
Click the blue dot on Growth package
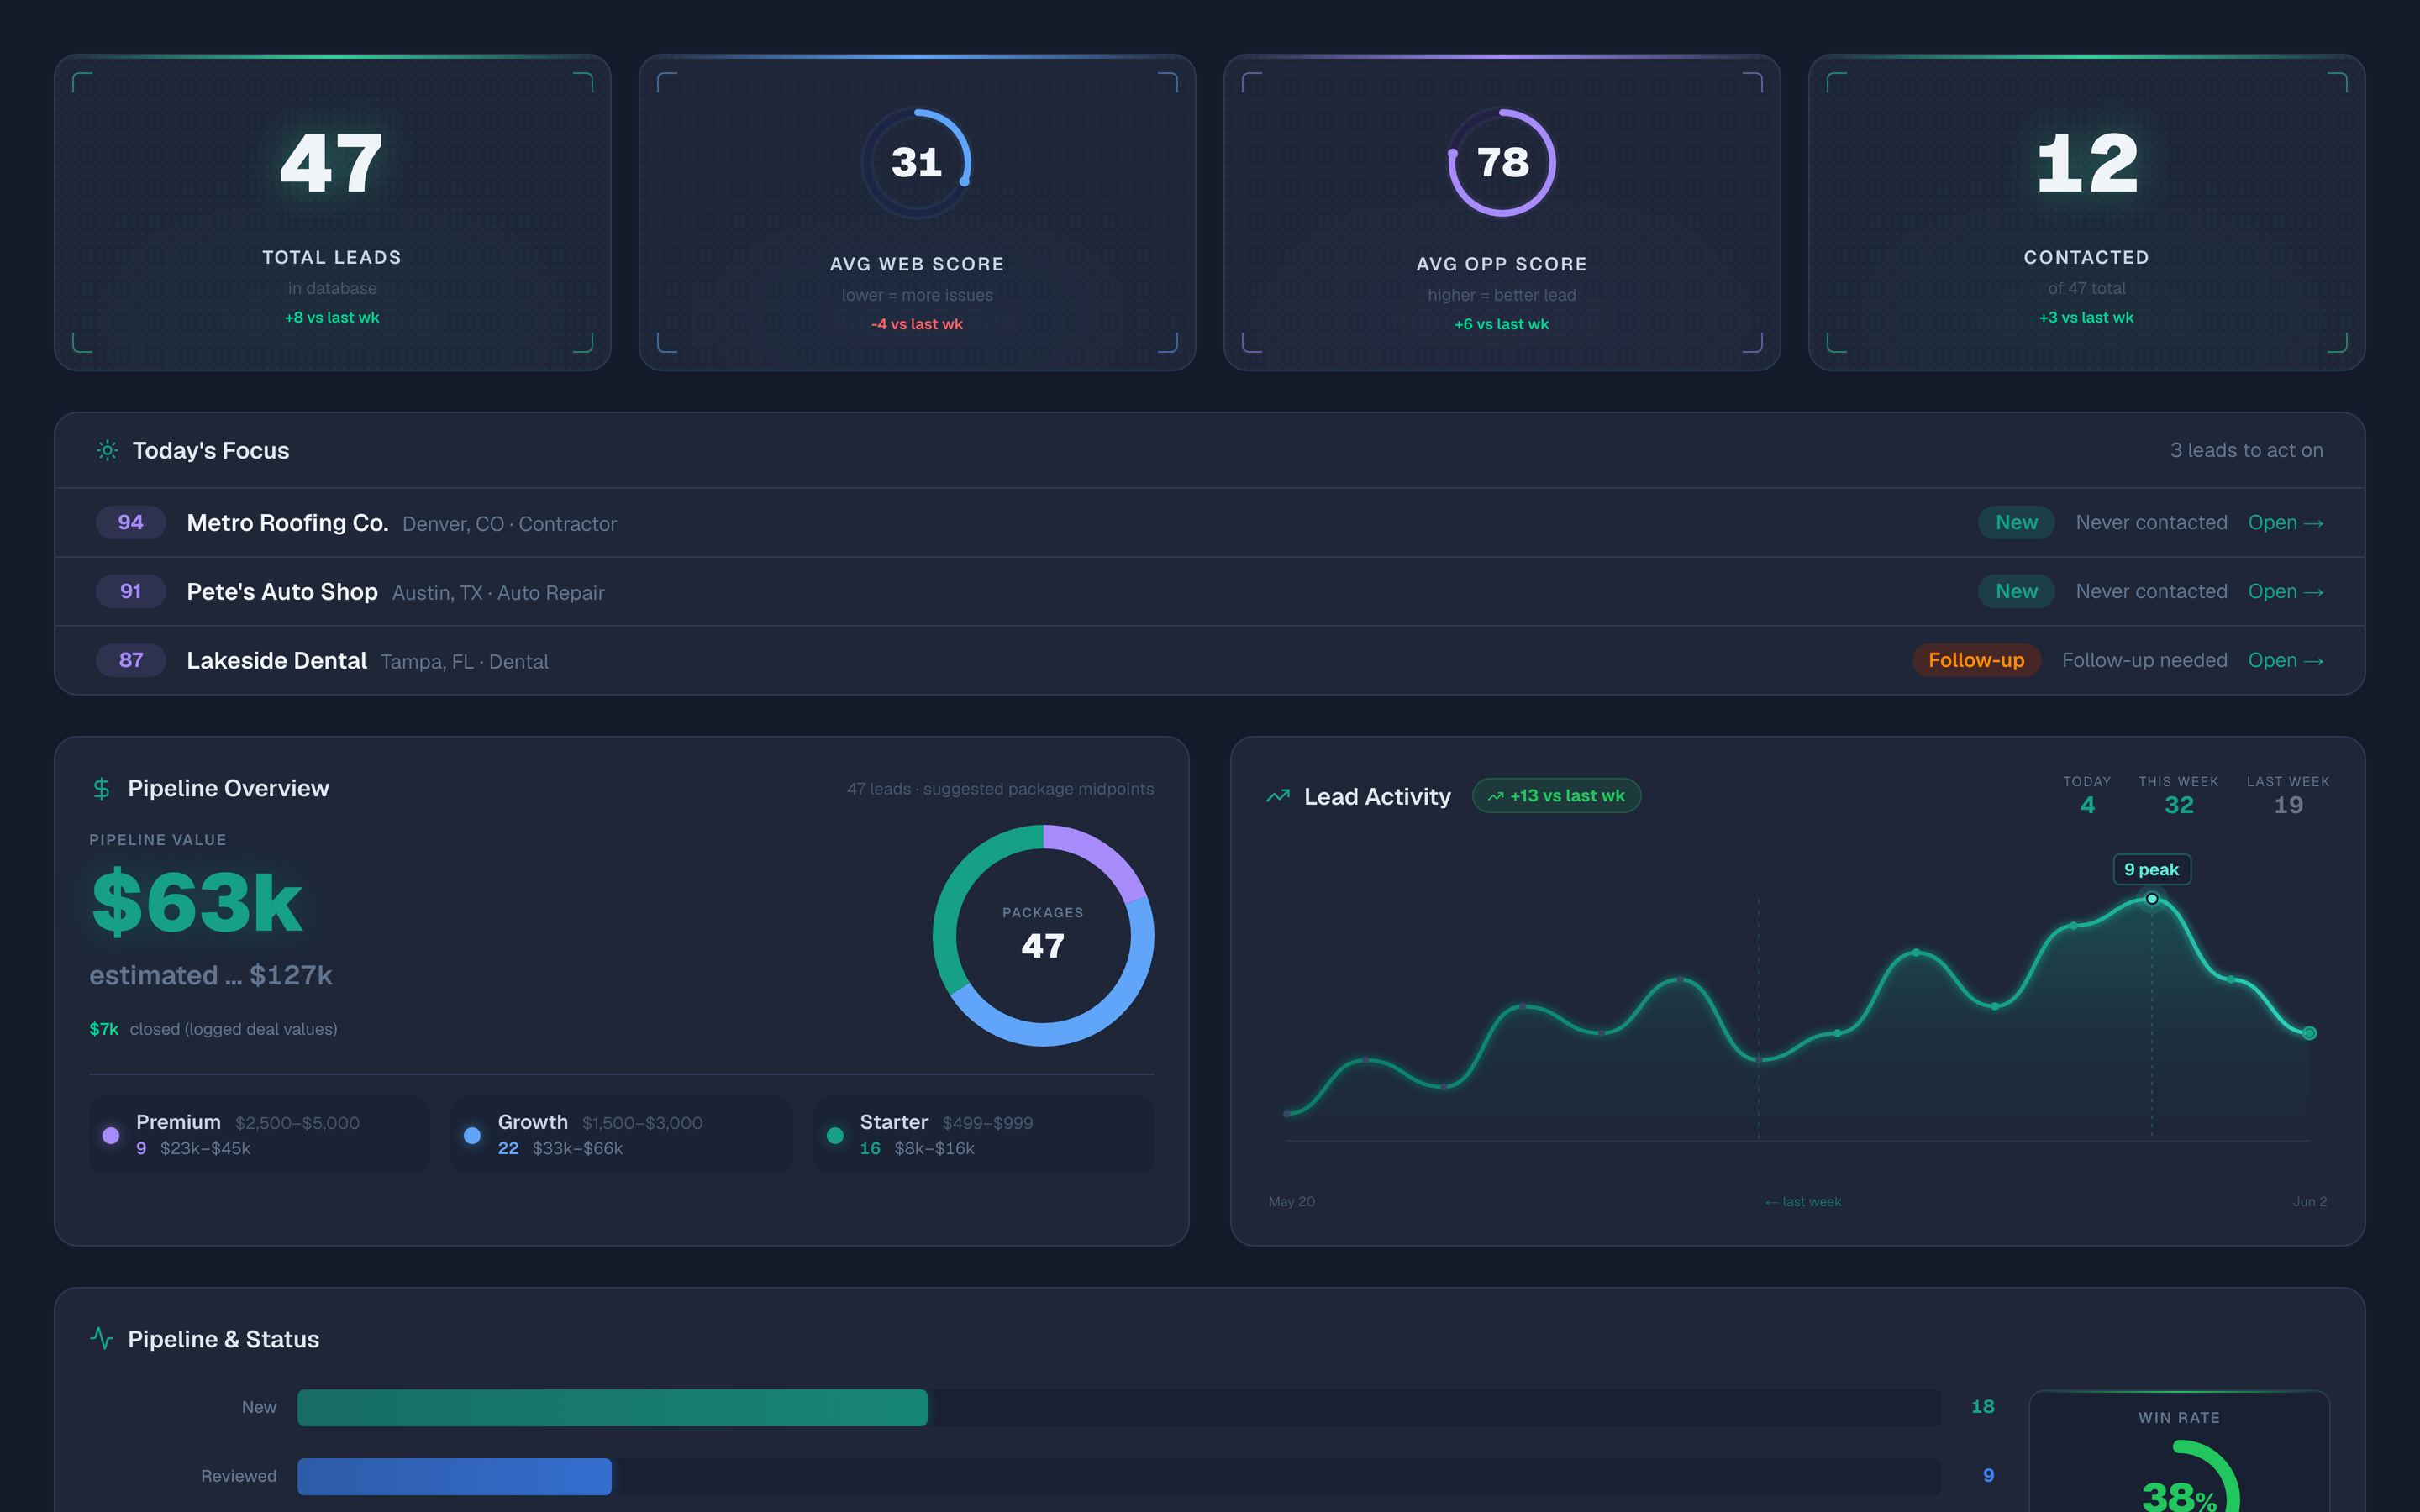coord(473,1135)
